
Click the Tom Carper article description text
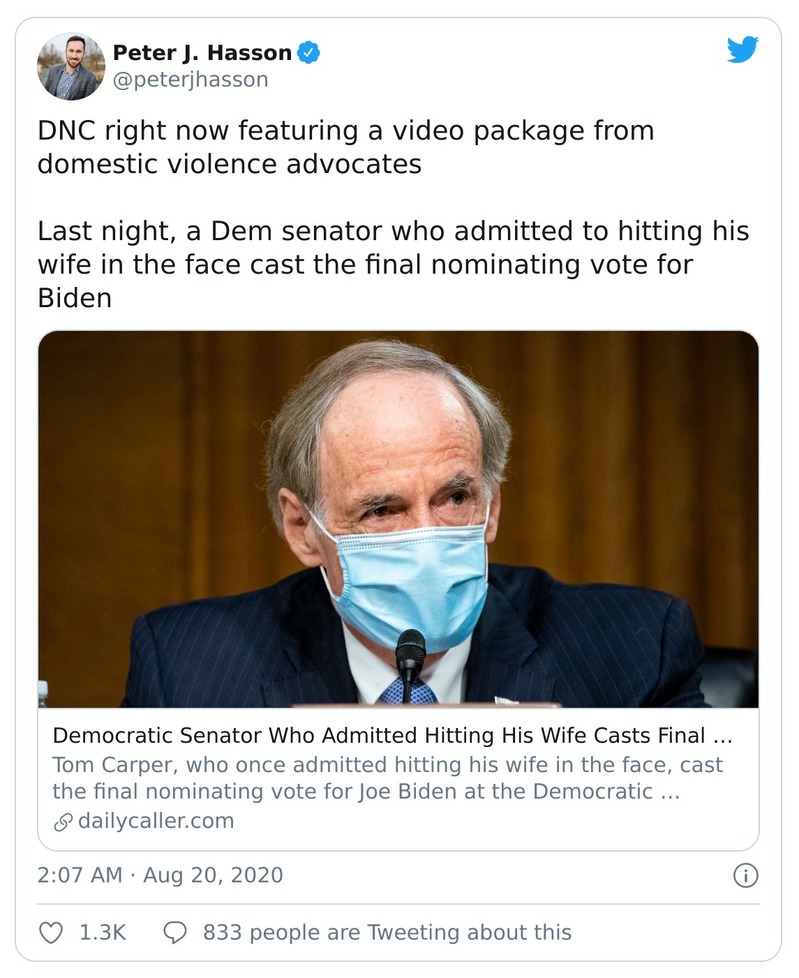tap(387, 778)
